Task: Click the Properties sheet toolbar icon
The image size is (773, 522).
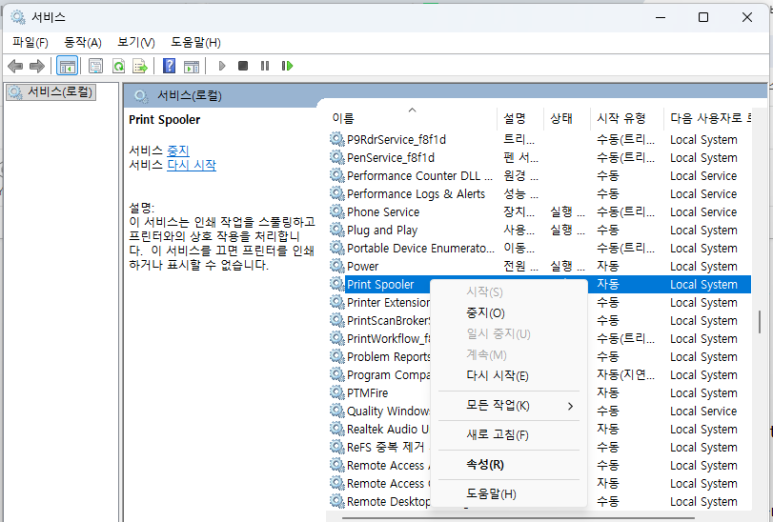Action: click(x=96, y=66)
